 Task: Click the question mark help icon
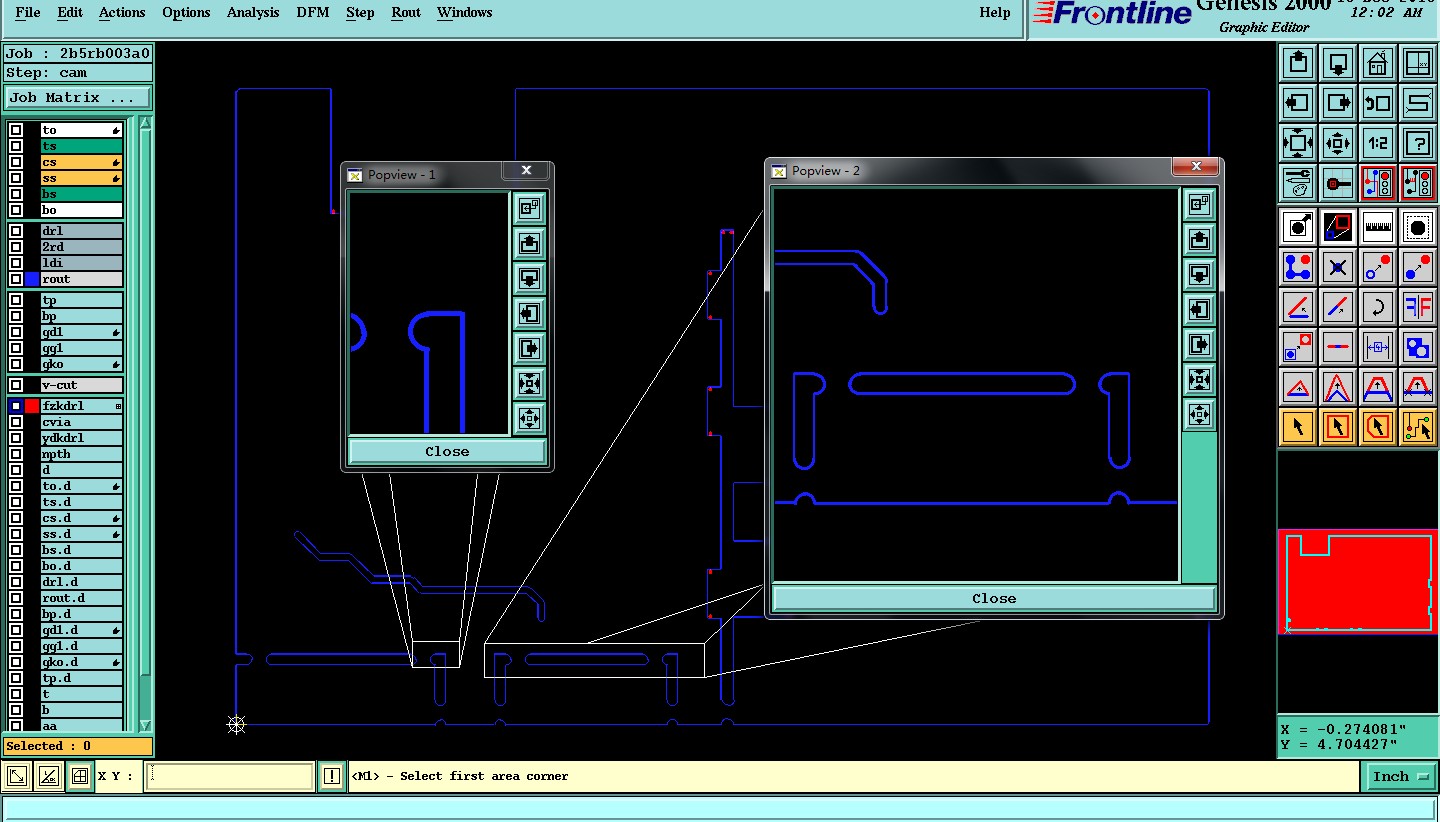pos(1418,143)
